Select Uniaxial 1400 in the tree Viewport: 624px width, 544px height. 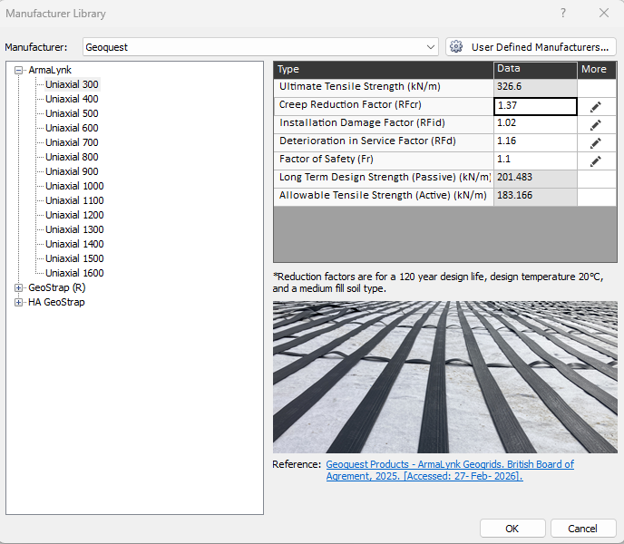[x=74, y=244]
